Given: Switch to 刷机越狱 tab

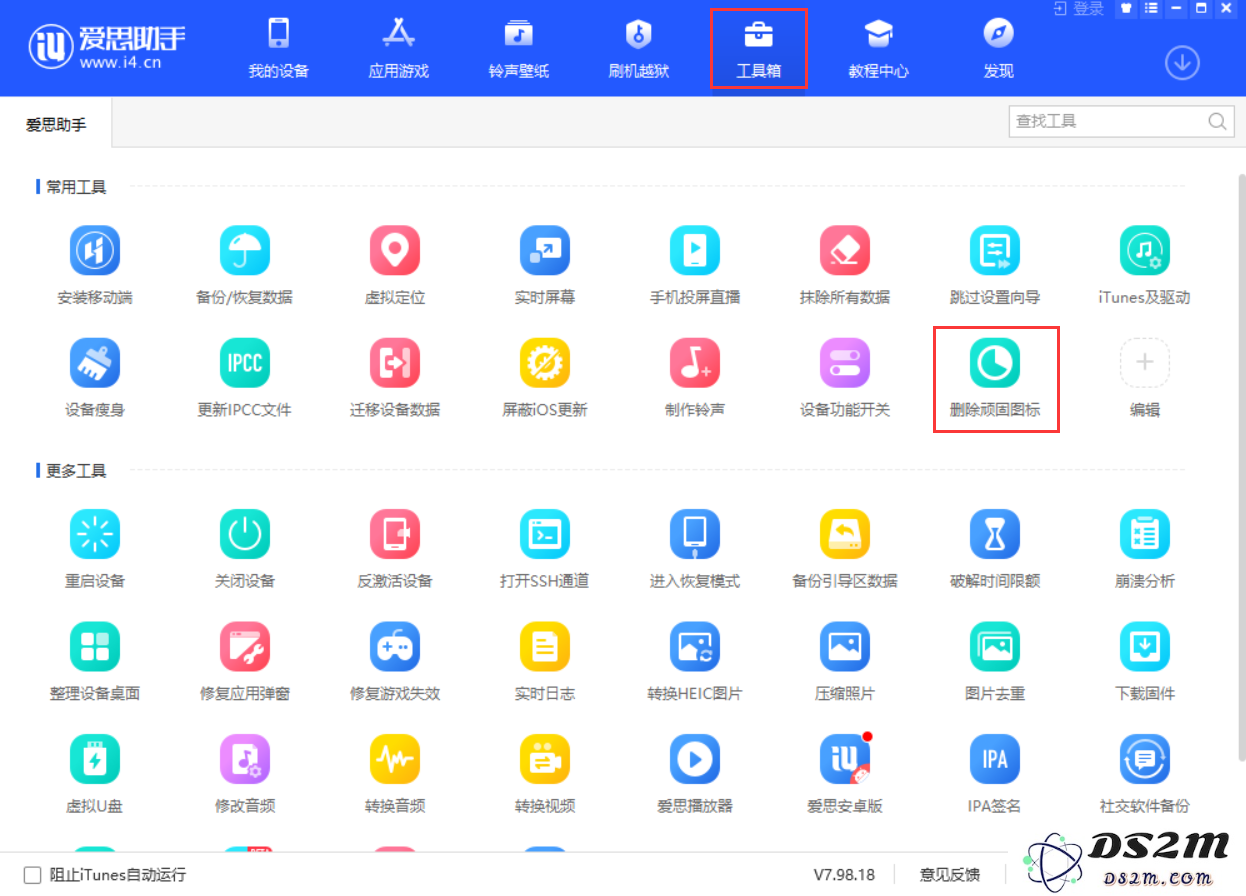Looking at the screenshot, I should [x=639, y=48].
